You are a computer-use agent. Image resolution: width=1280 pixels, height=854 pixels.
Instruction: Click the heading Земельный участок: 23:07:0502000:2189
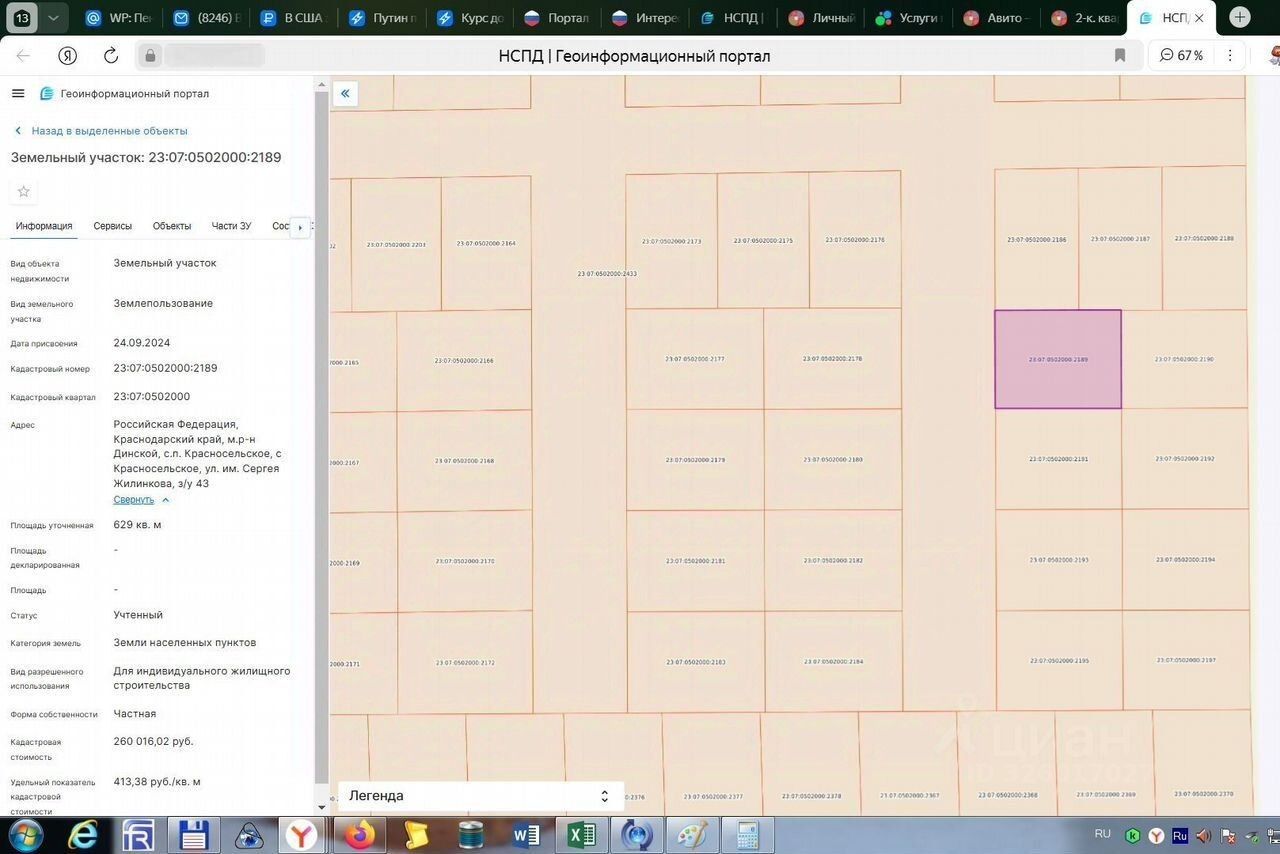(146, 158)
